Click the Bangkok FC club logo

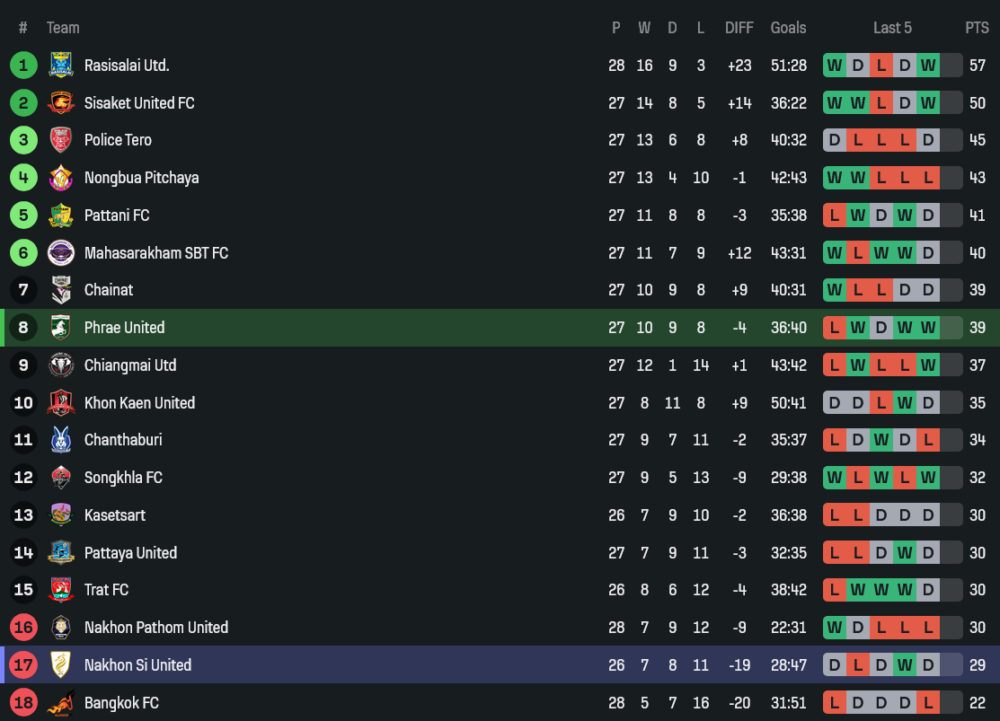pos(61,703)
